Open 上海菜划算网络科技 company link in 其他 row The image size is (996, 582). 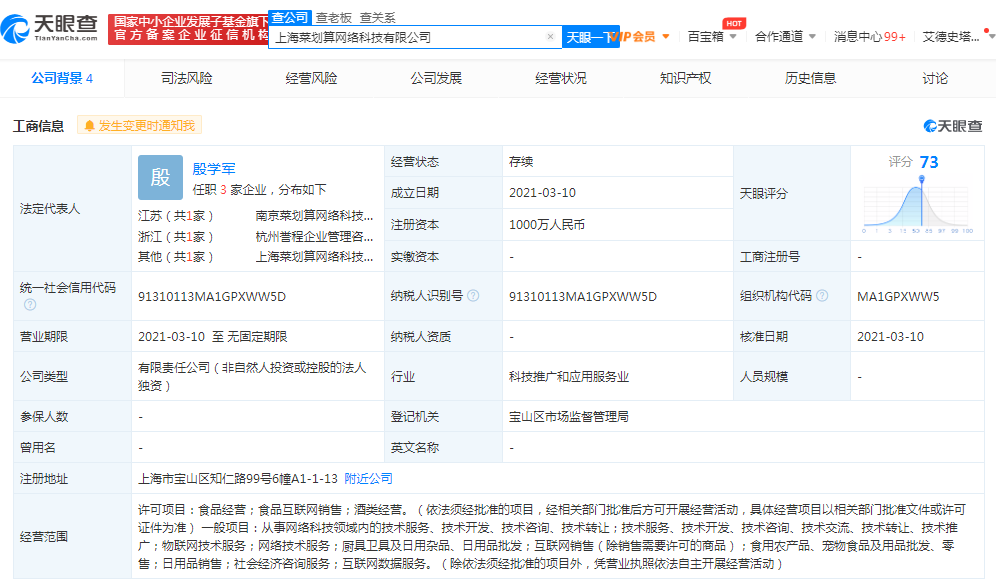(314, 257)
